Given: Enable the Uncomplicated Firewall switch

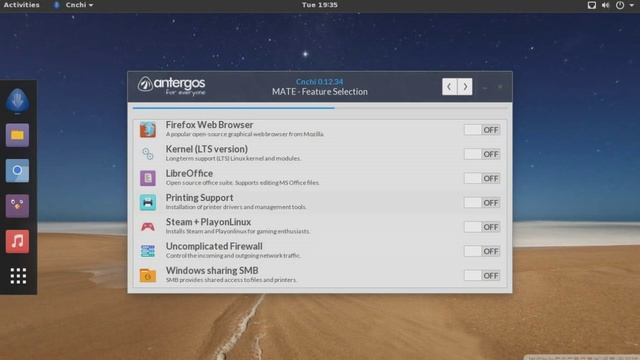Looking at the screenshot, I should 482,251.
